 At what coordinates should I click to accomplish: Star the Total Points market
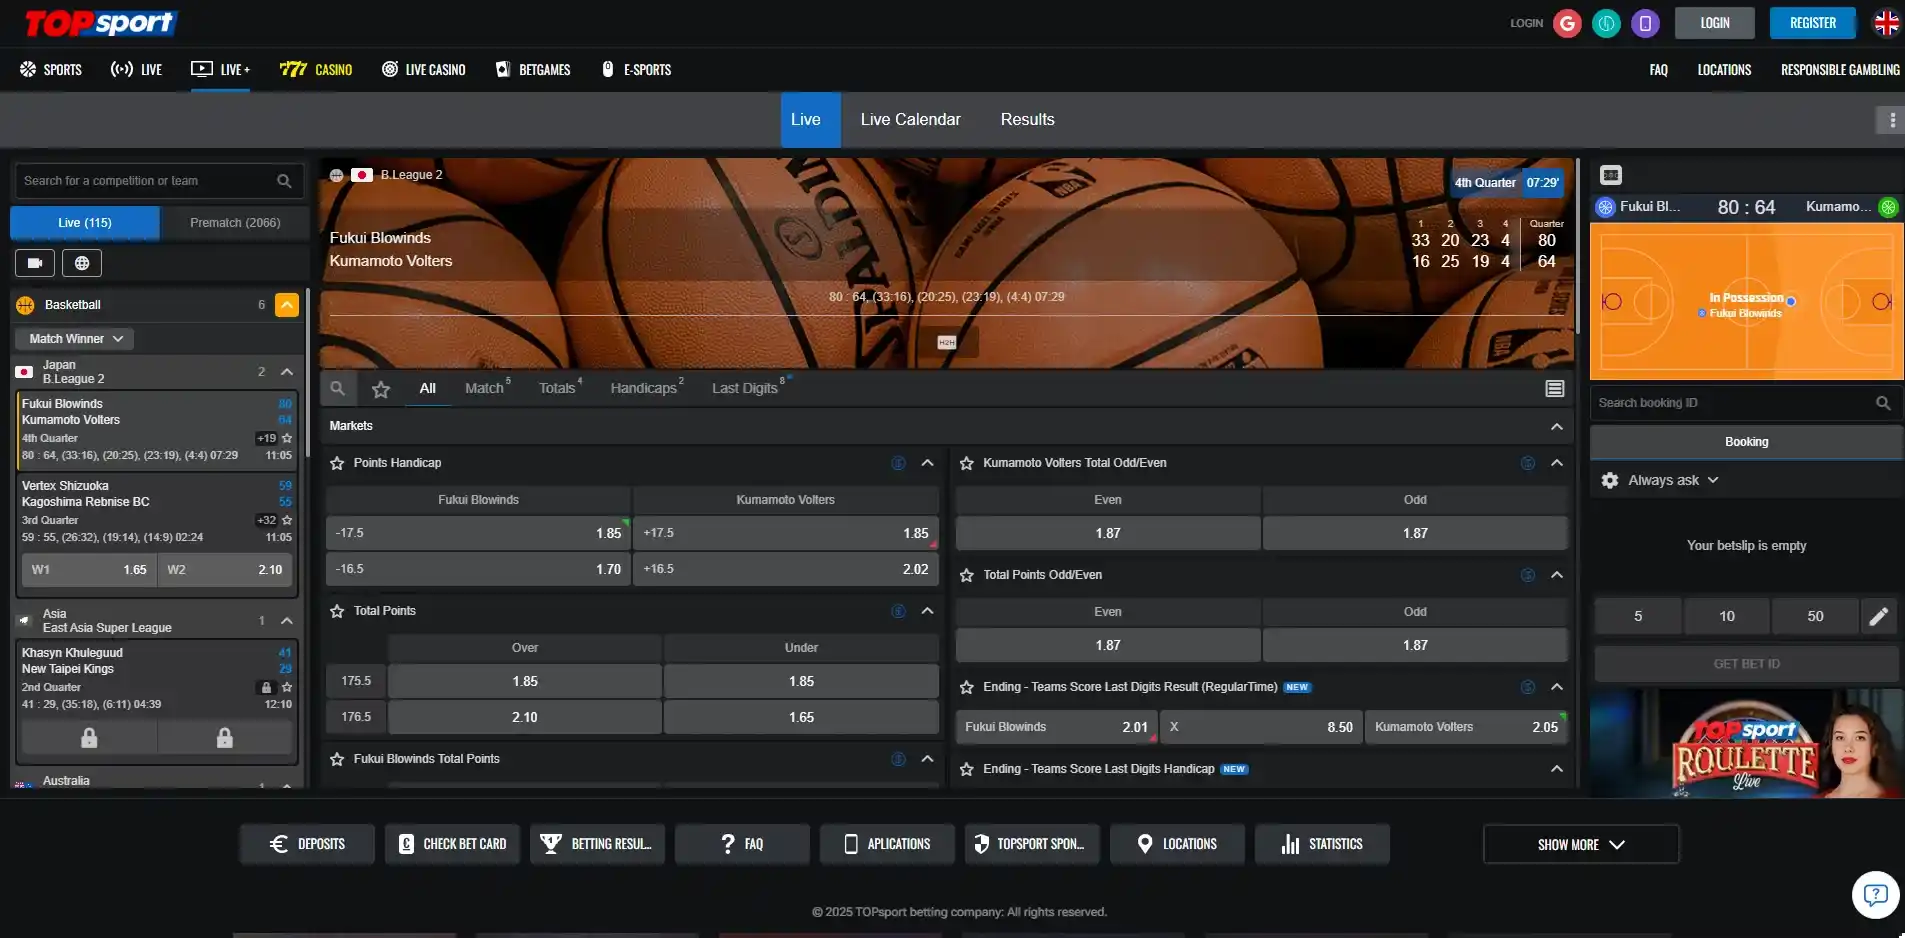[x=337, y=611]
